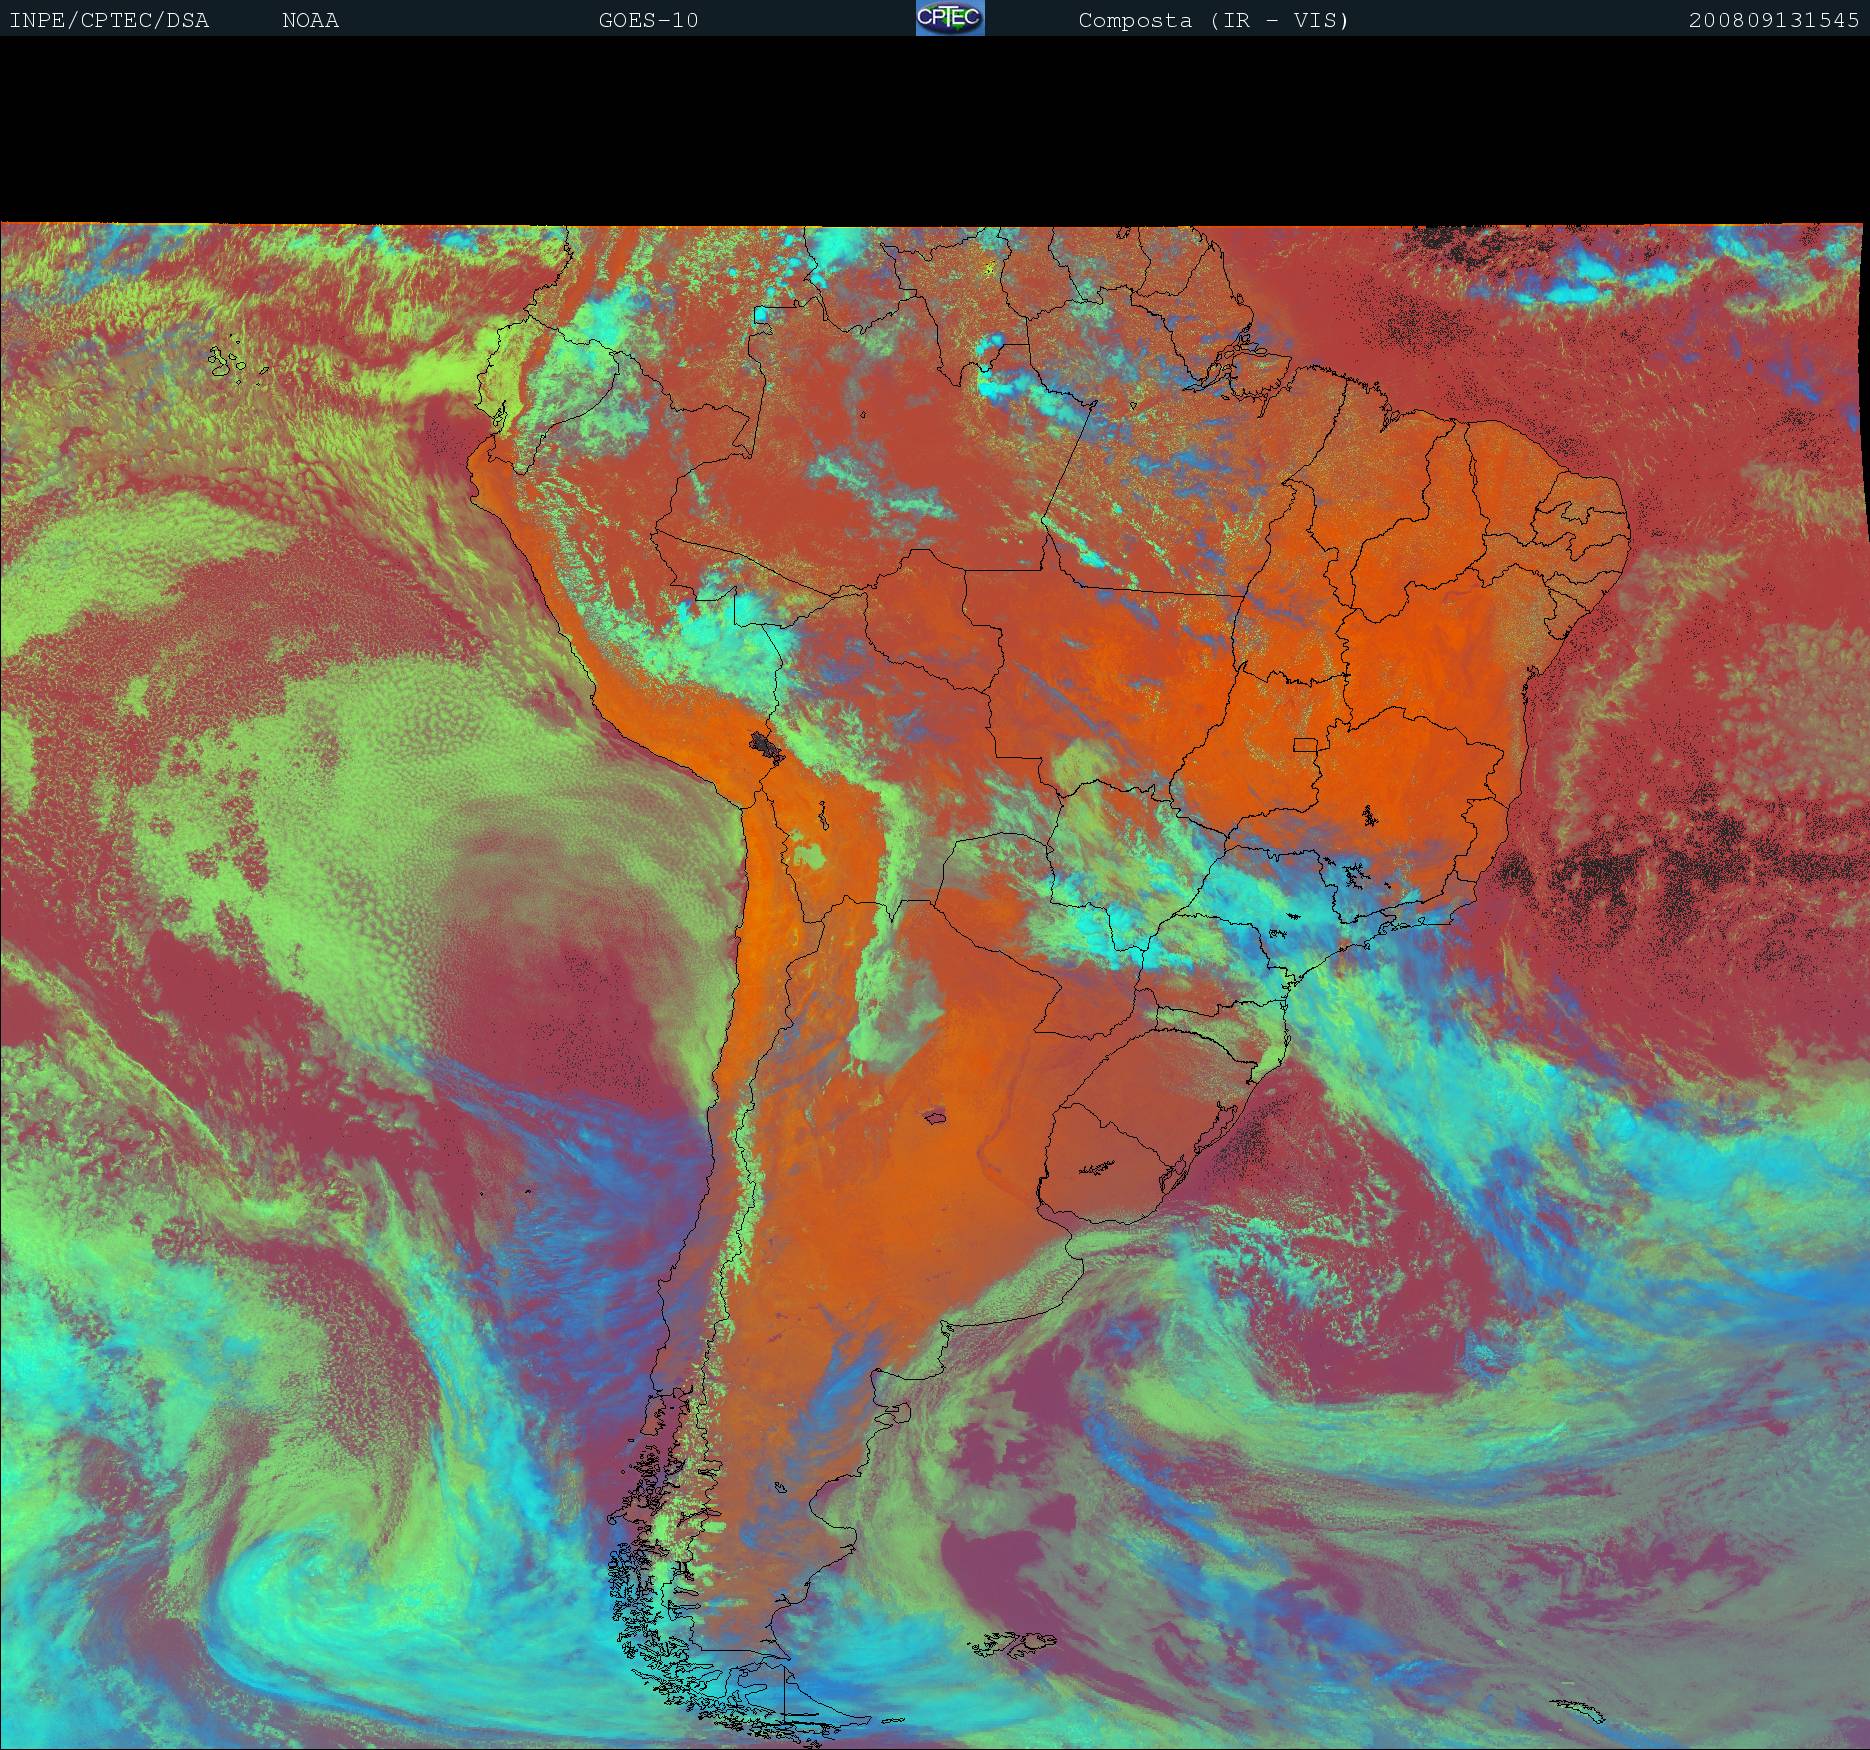Click the Composta (IR - VIS) title
Viewport: 1870px width, 1750px height.
1213,21
